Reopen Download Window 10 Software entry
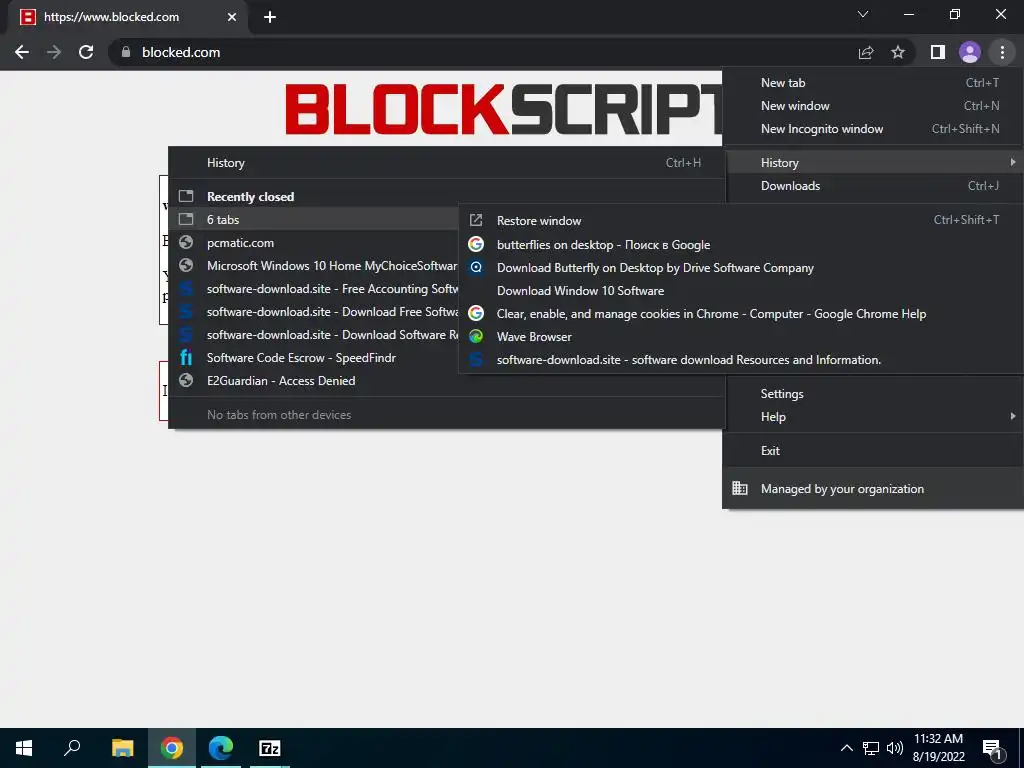Image resolution: width=1024 pixels, height=768 pixels. tap(741, 291)
